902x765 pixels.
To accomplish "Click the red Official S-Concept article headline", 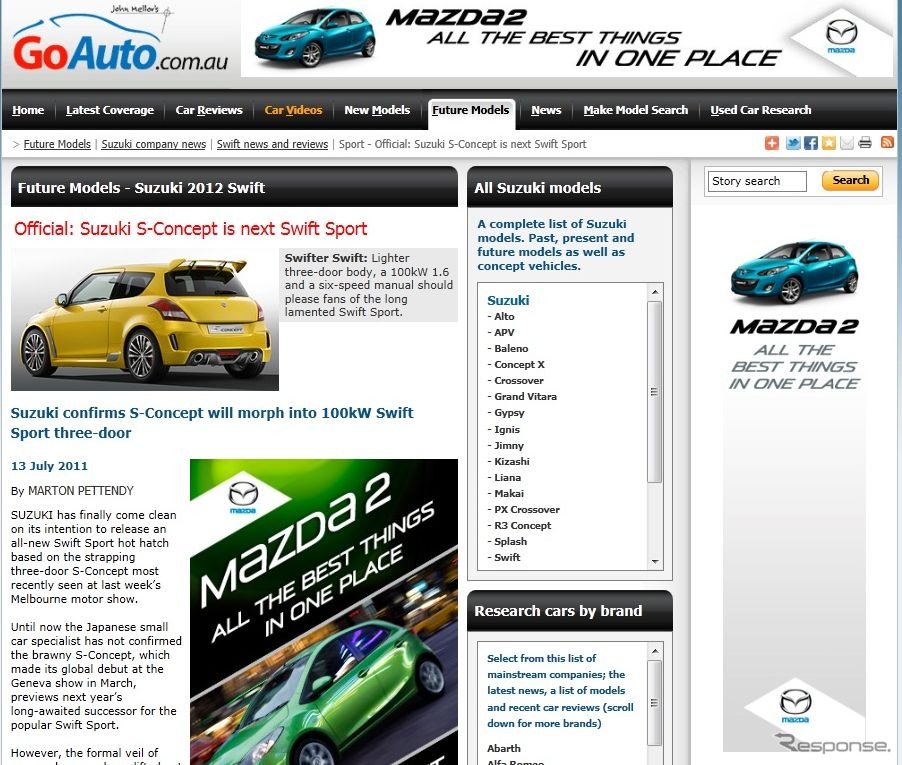I will [190, 229].
